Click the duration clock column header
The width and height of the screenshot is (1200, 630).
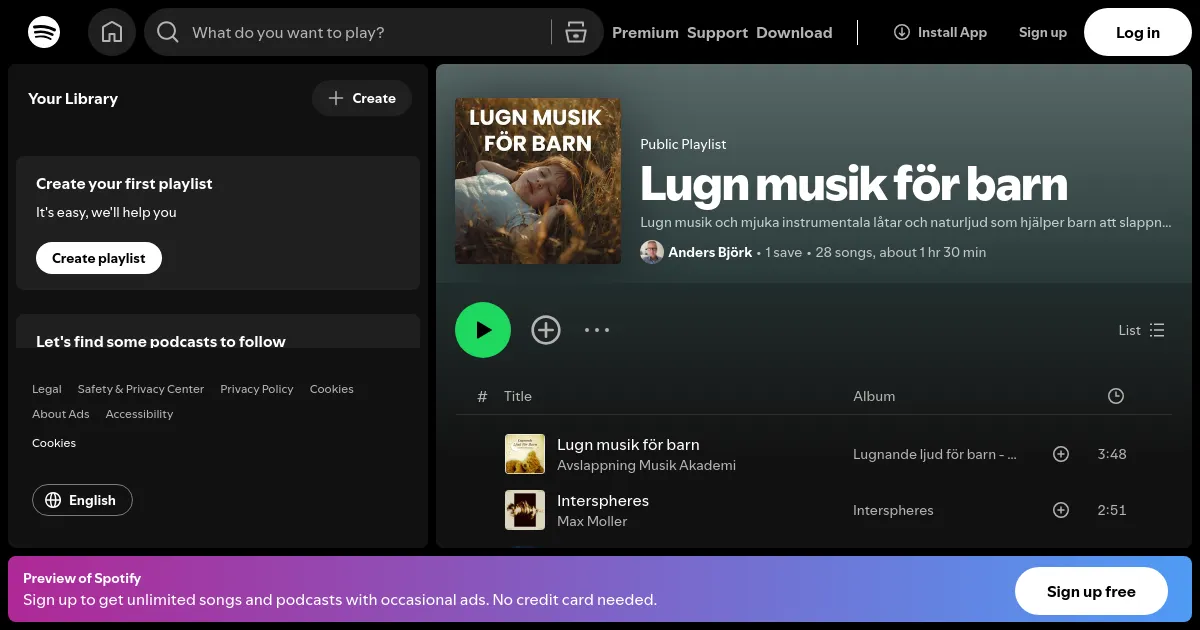1116,396
